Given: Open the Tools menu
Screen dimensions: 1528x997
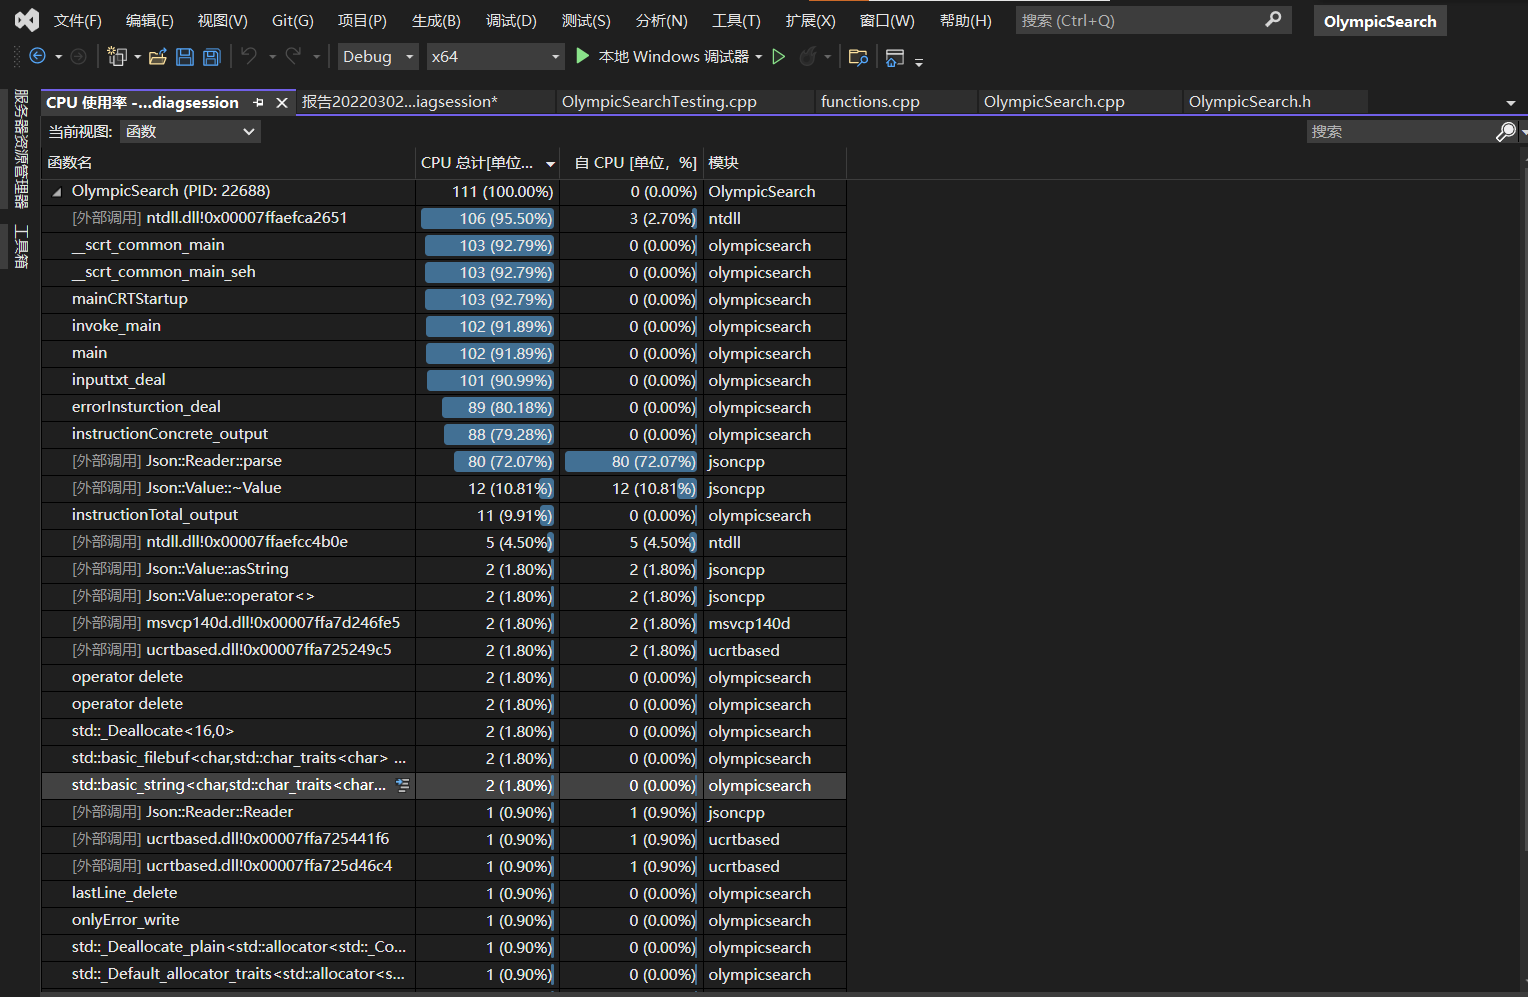Looking at the screenshot, I should pos(736,20).
